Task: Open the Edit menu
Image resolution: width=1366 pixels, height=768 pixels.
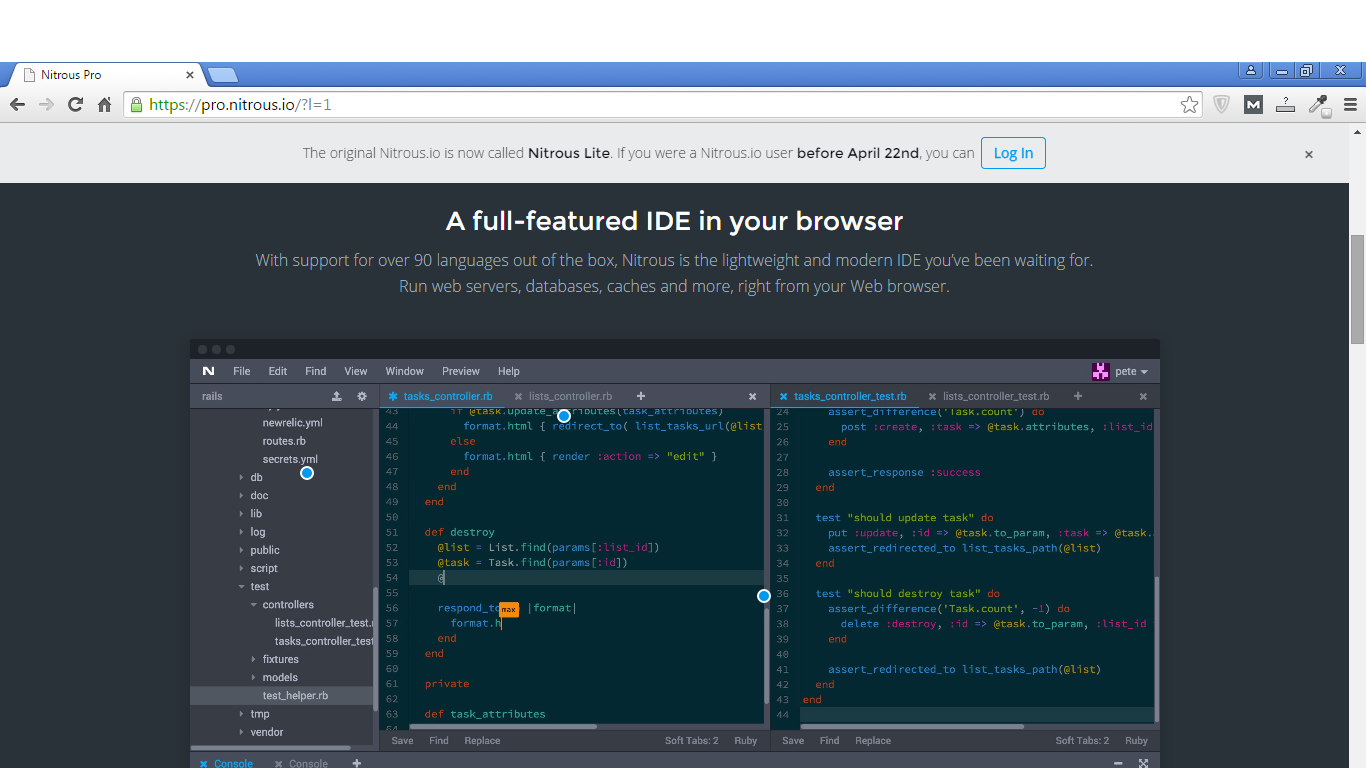Action: point(278,371)
